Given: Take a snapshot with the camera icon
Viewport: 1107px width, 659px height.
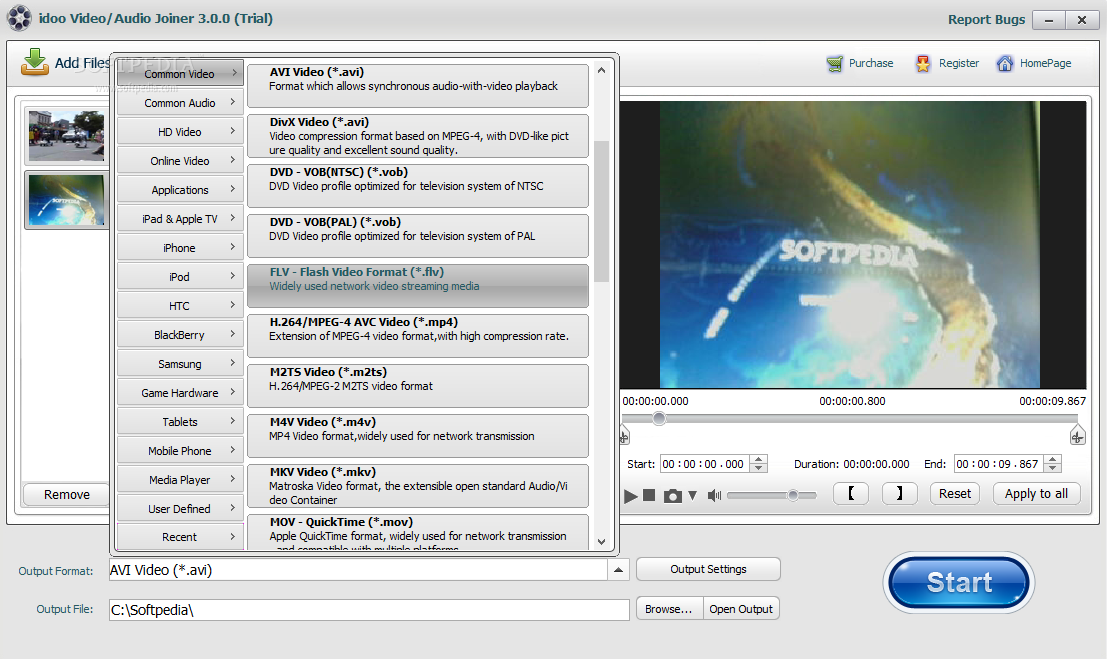Looking at the screenshot, I should (x=673, y=496).
